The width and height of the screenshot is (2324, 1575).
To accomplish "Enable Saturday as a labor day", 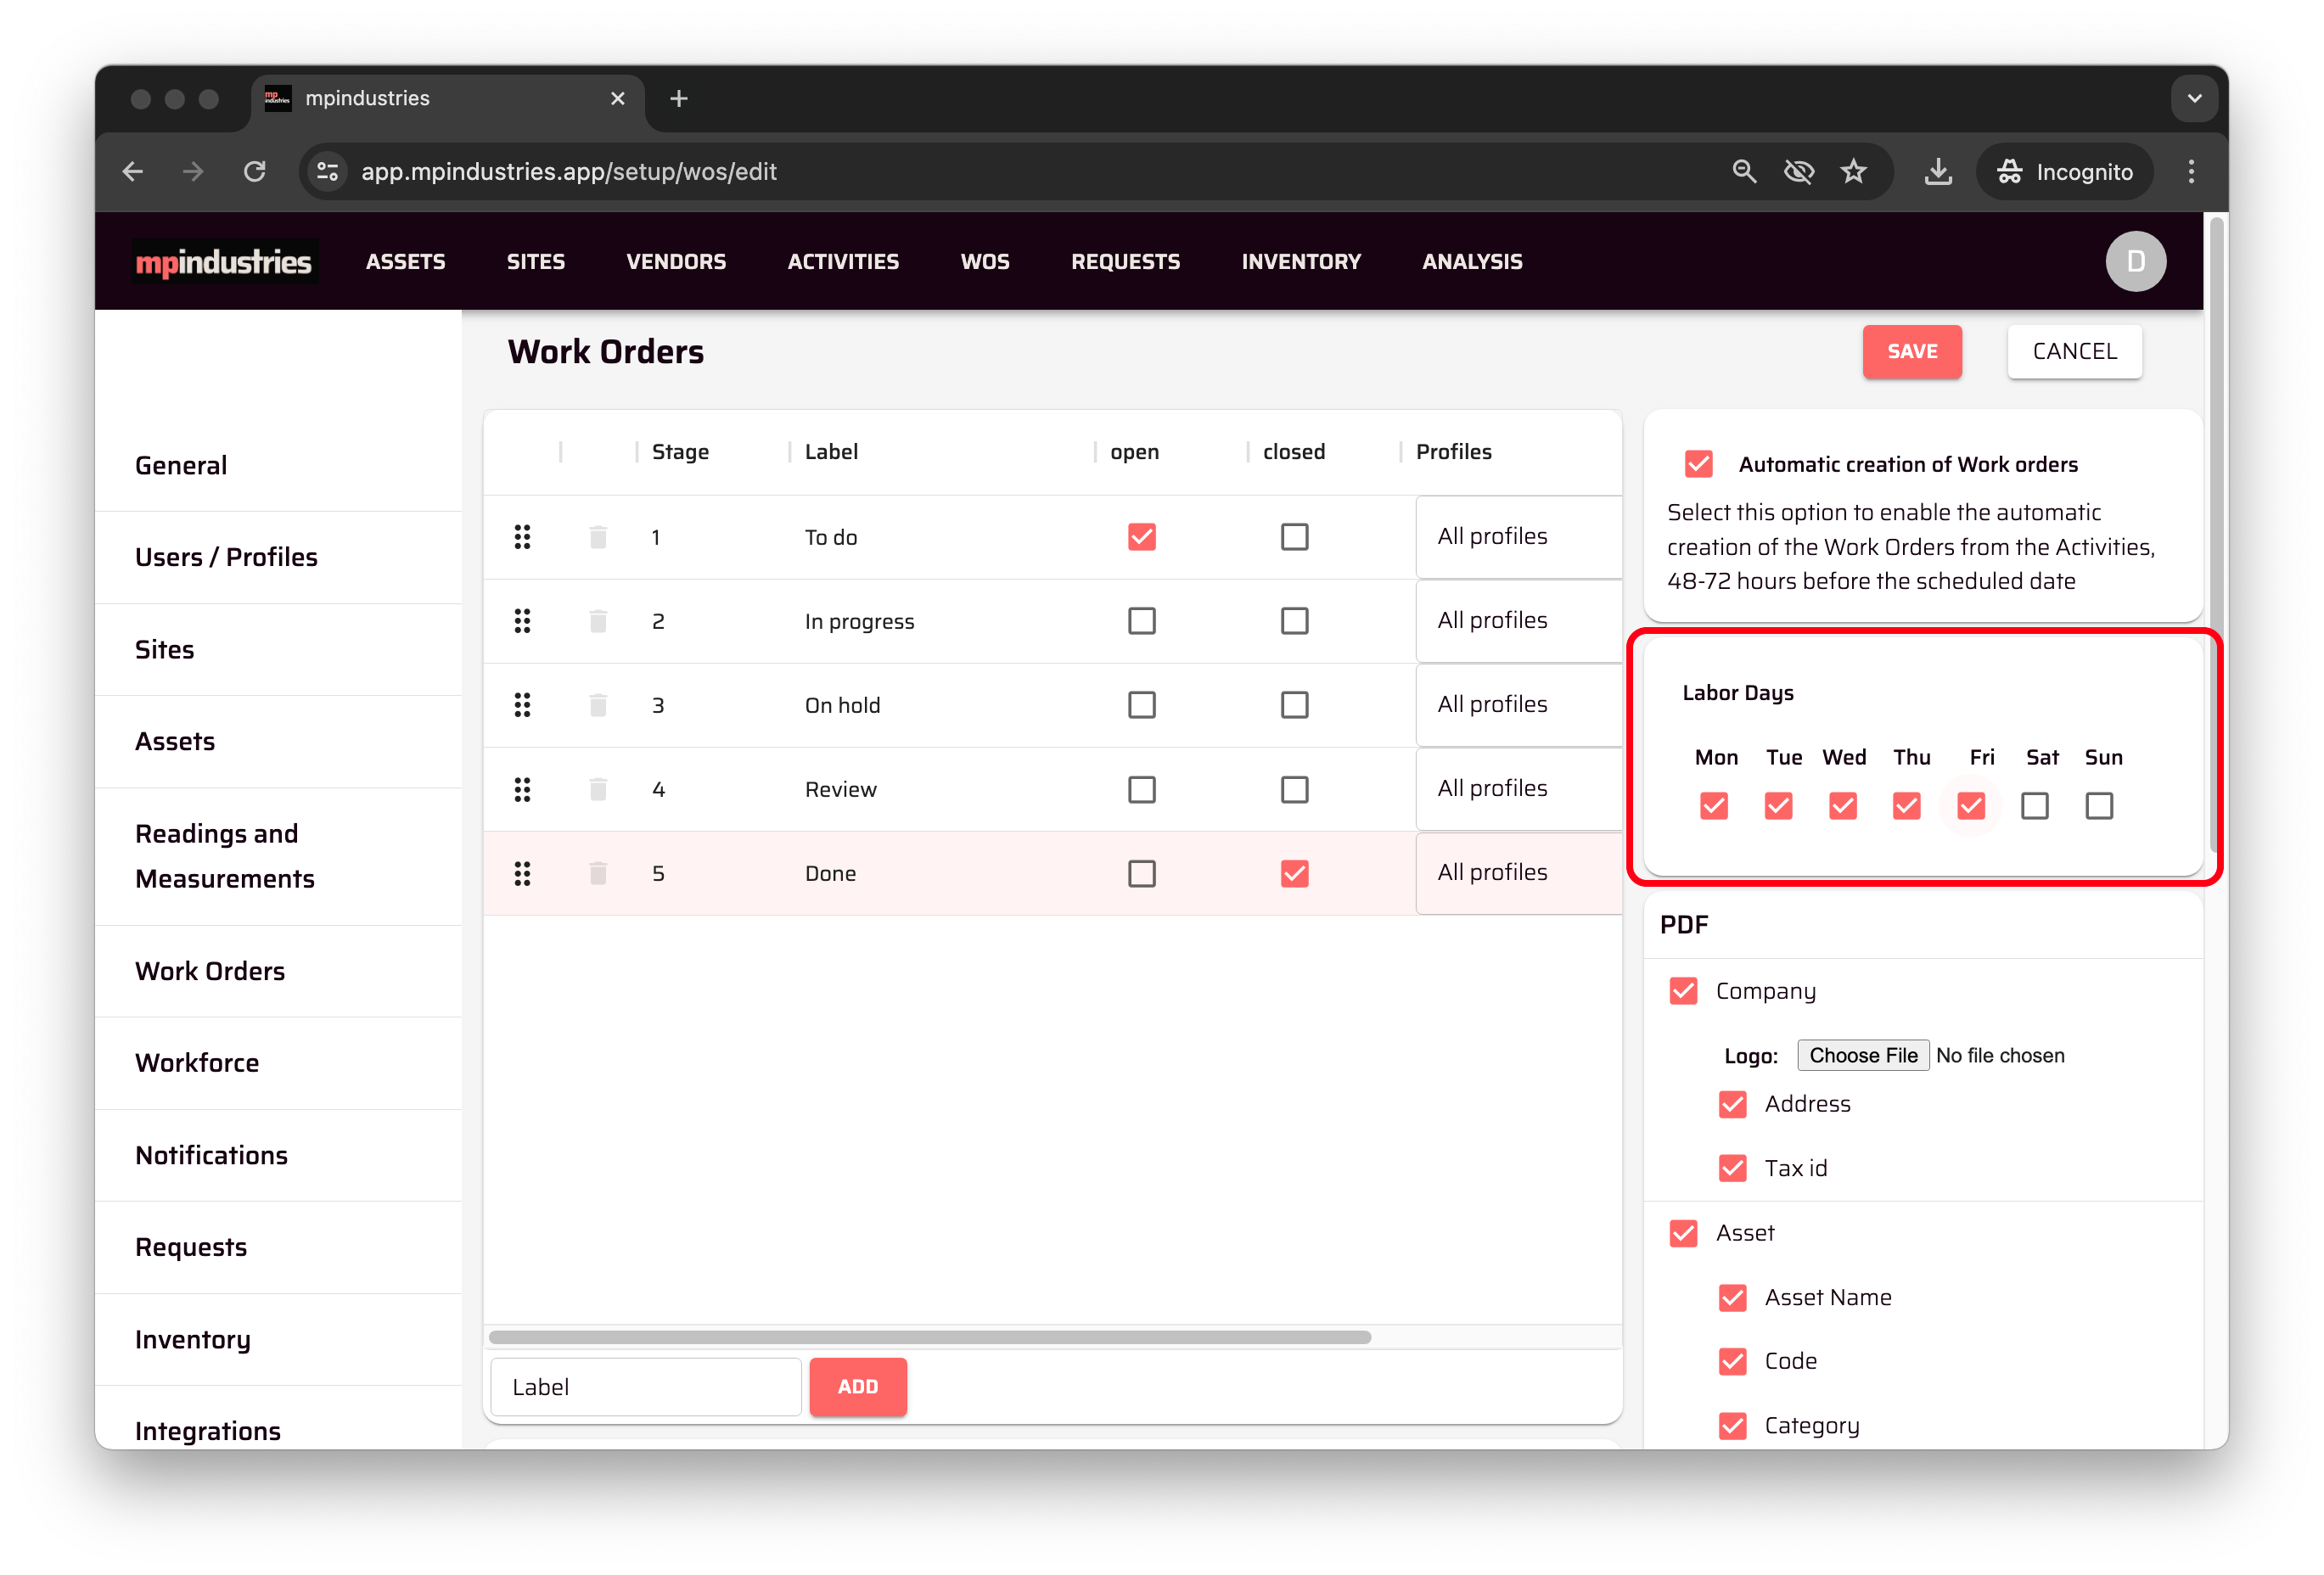I will click(2034, 805).
